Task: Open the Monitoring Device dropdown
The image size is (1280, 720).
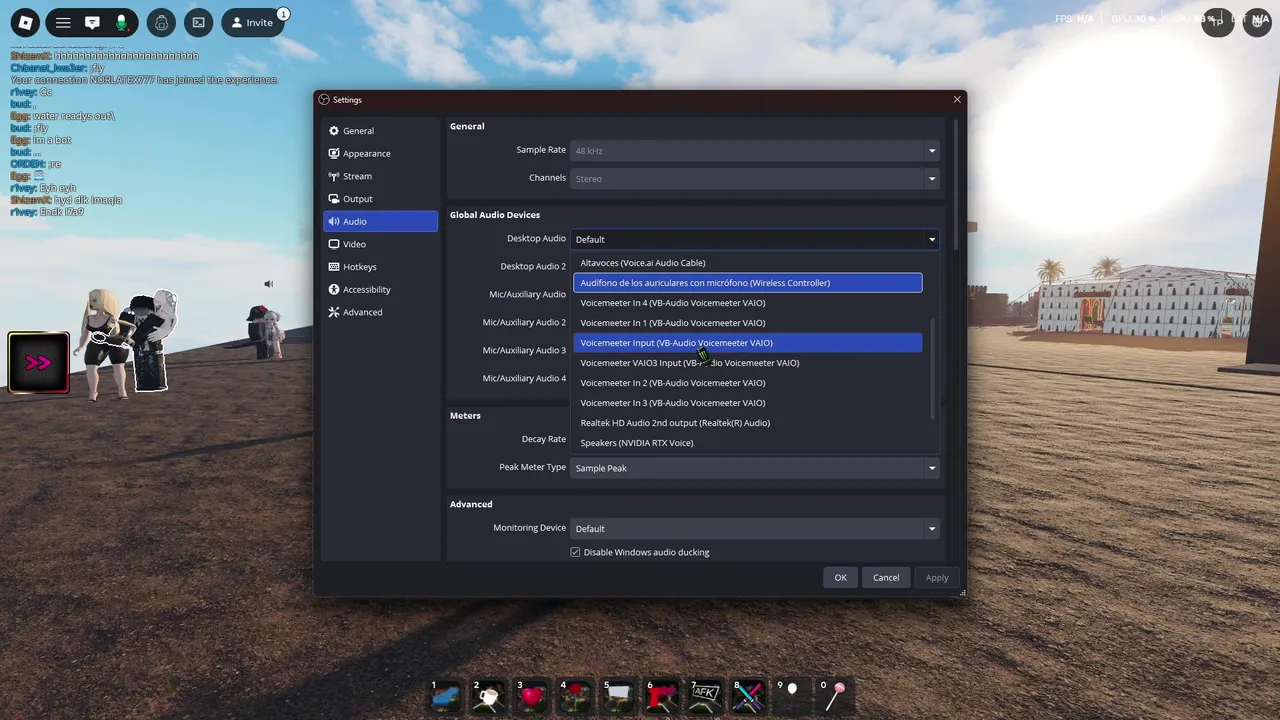Action: point(755,529)
